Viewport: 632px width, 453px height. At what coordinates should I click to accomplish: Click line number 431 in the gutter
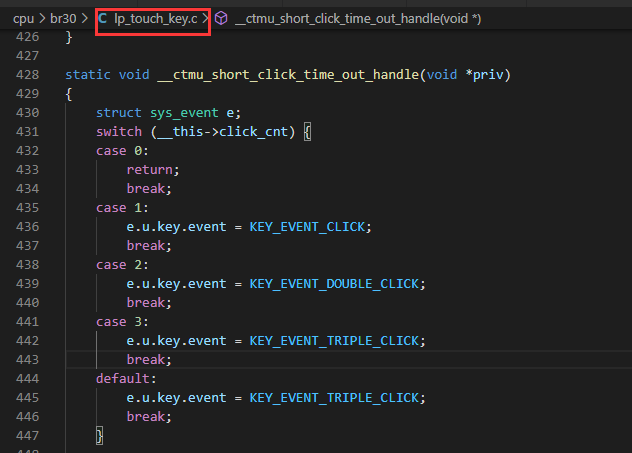[28, 132]
